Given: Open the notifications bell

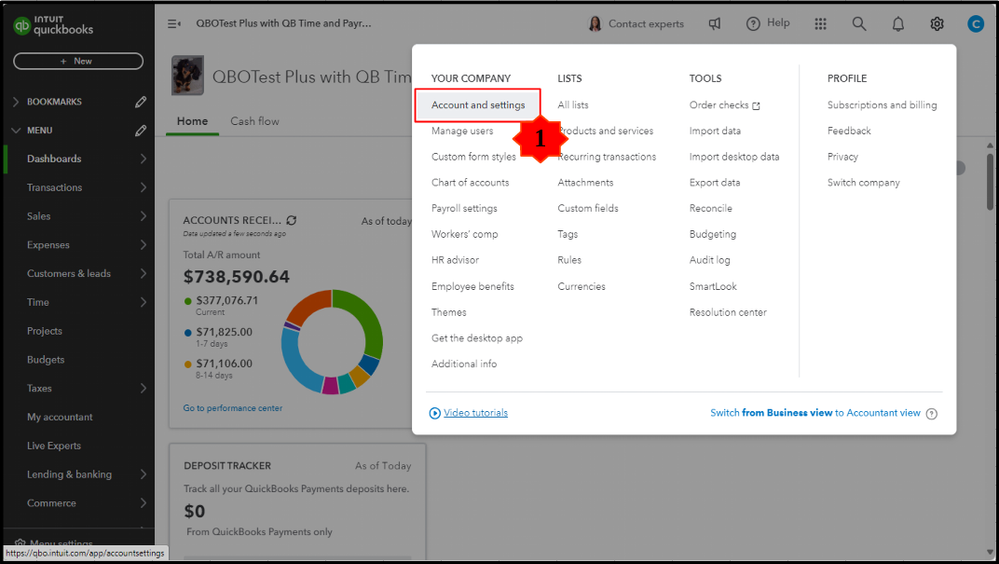Looking at the screenshot, I should (898, 24).
